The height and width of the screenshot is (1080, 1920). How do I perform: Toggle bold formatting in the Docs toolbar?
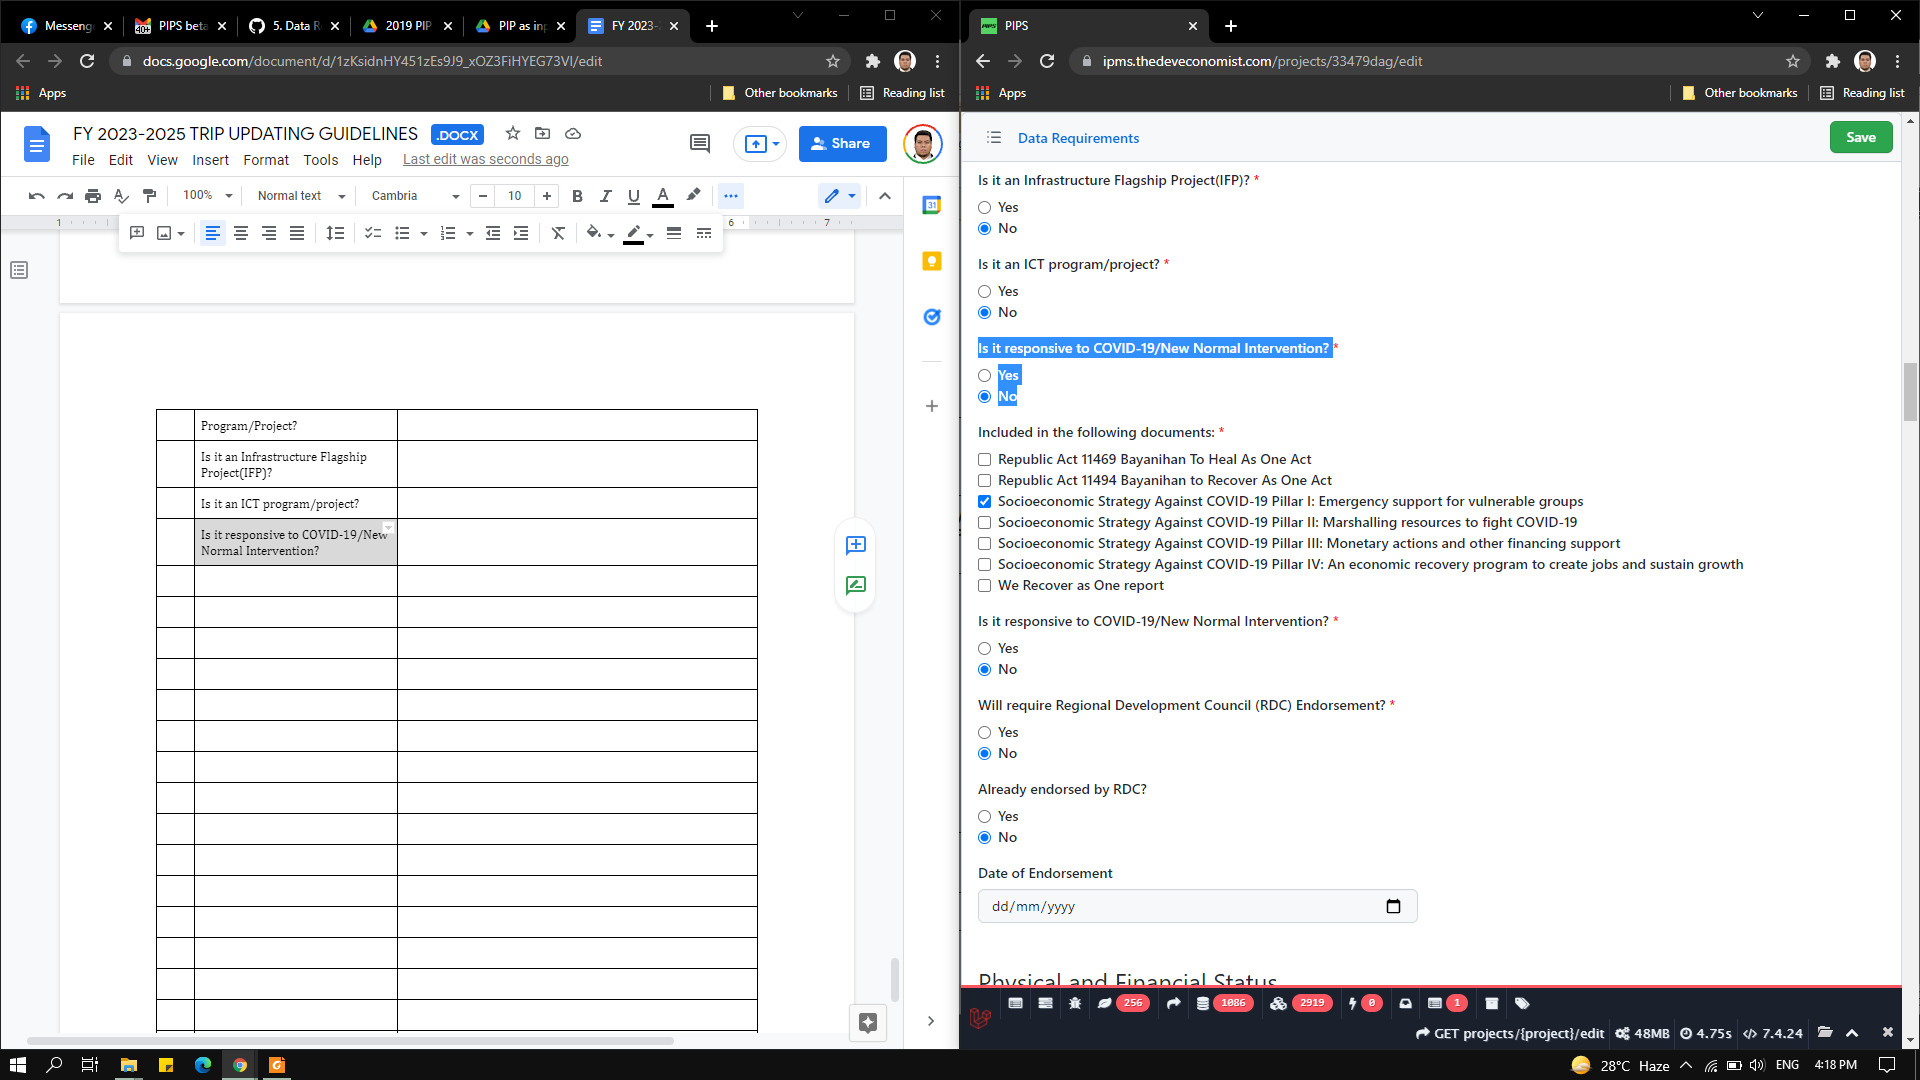pyautogui.click(x=577, y=196)
